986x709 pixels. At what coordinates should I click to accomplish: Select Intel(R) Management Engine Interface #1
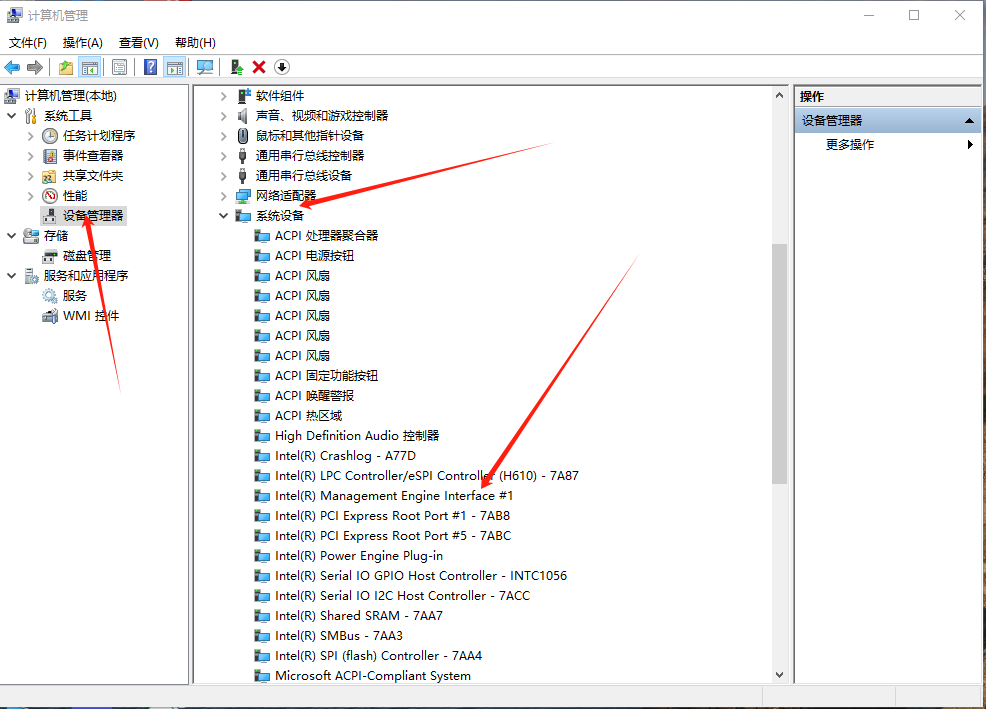[x=394, y=496]
